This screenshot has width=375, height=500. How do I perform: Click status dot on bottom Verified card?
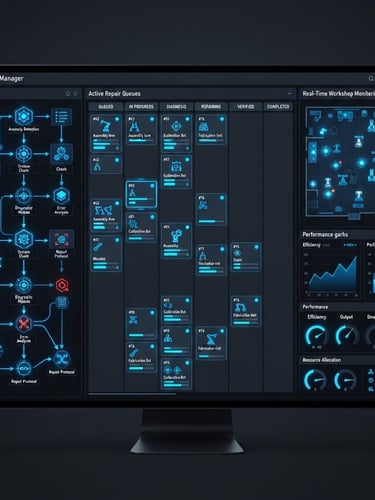(x=257, y=300)
